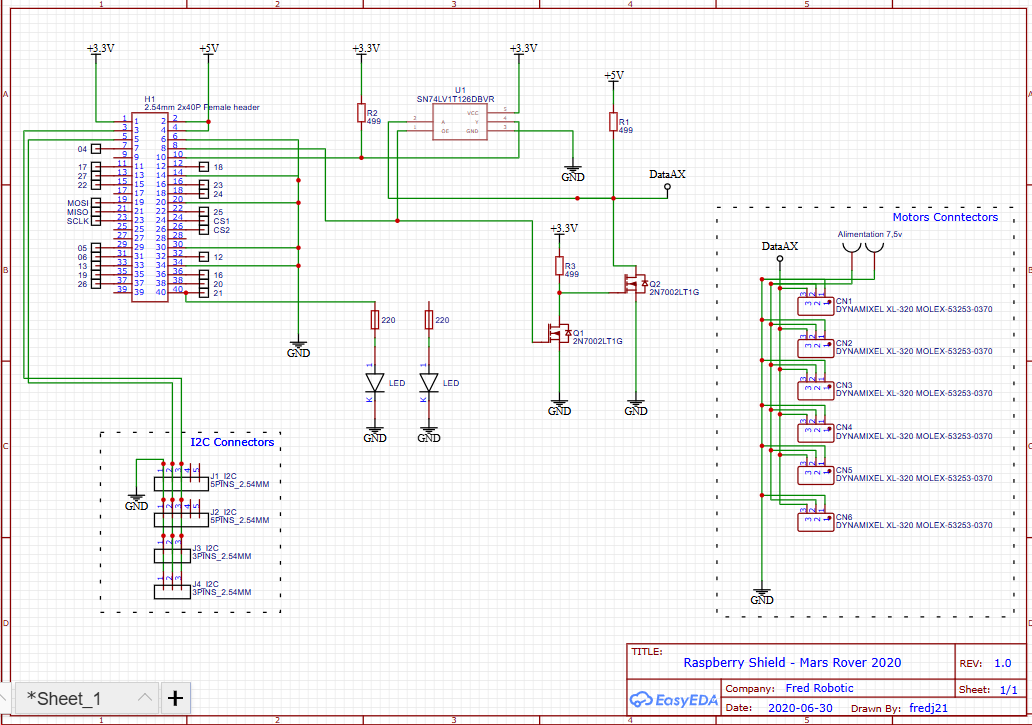Select transistor Q2 2N7002LT1G
This screenshot has height=725, width=1032.
(636, 284)
